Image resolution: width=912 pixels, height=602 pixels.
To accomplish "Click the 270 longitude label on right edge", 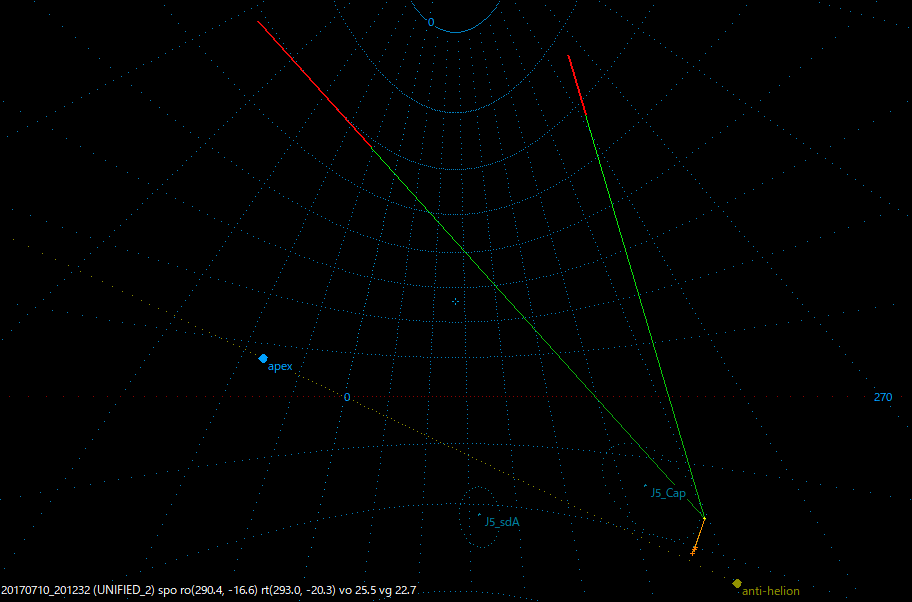I will point(881,398).
